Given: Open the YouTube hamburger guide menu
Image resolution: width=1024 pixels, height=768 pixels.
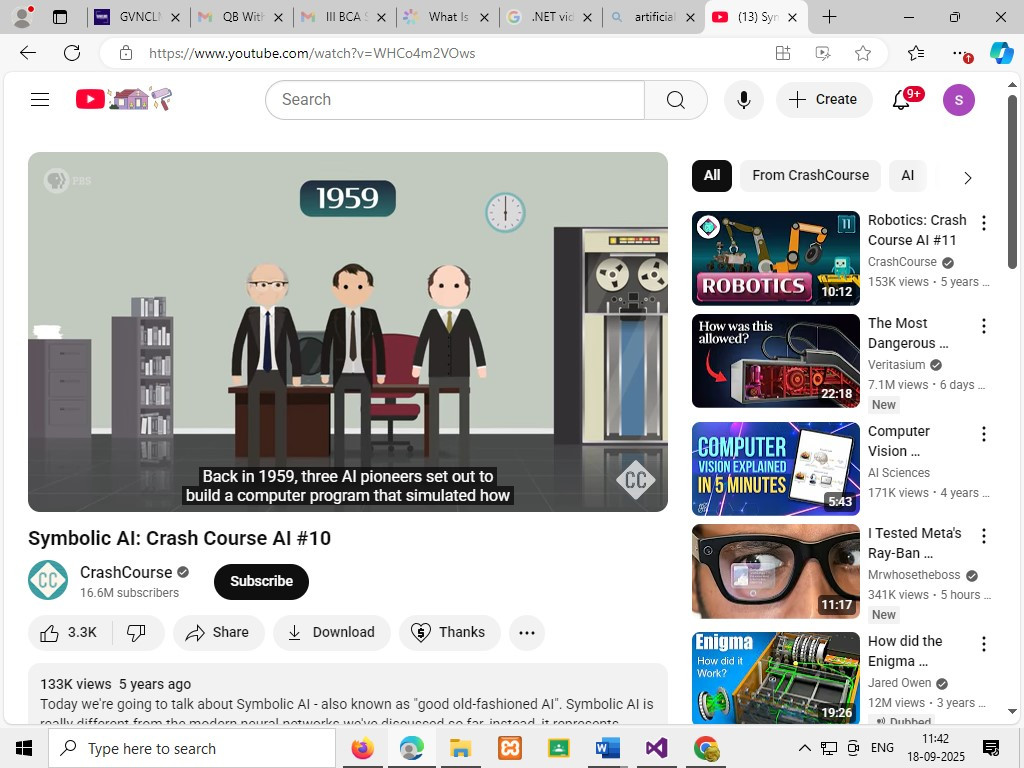Looking at the screenshot, I should point(40,99).
